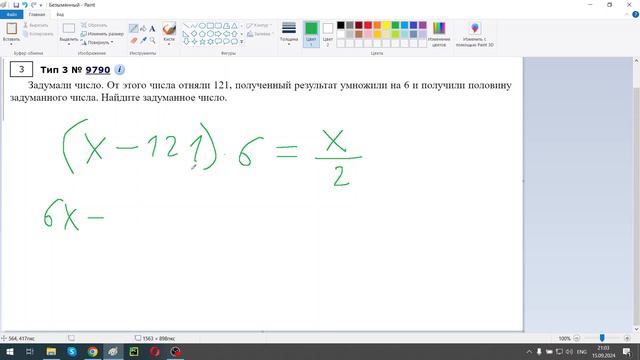The image size is (640, 360).
Task: Expand the shapes gallery more arrow
Action: (x=242, y=42)
